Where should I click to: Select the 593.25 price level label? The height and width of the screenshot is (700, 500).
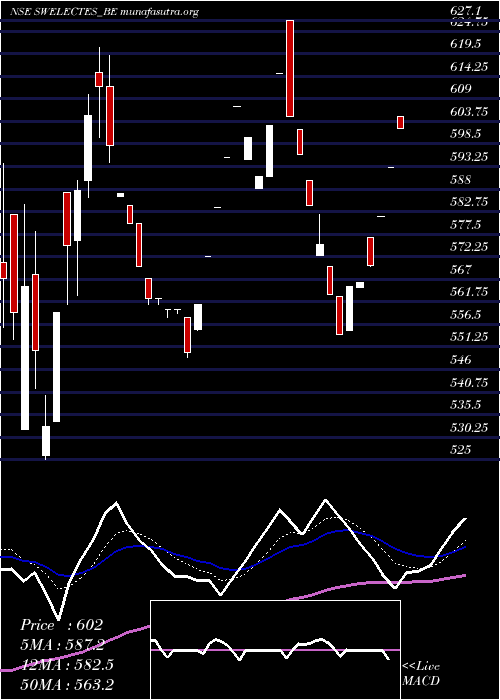coord(469,157)
